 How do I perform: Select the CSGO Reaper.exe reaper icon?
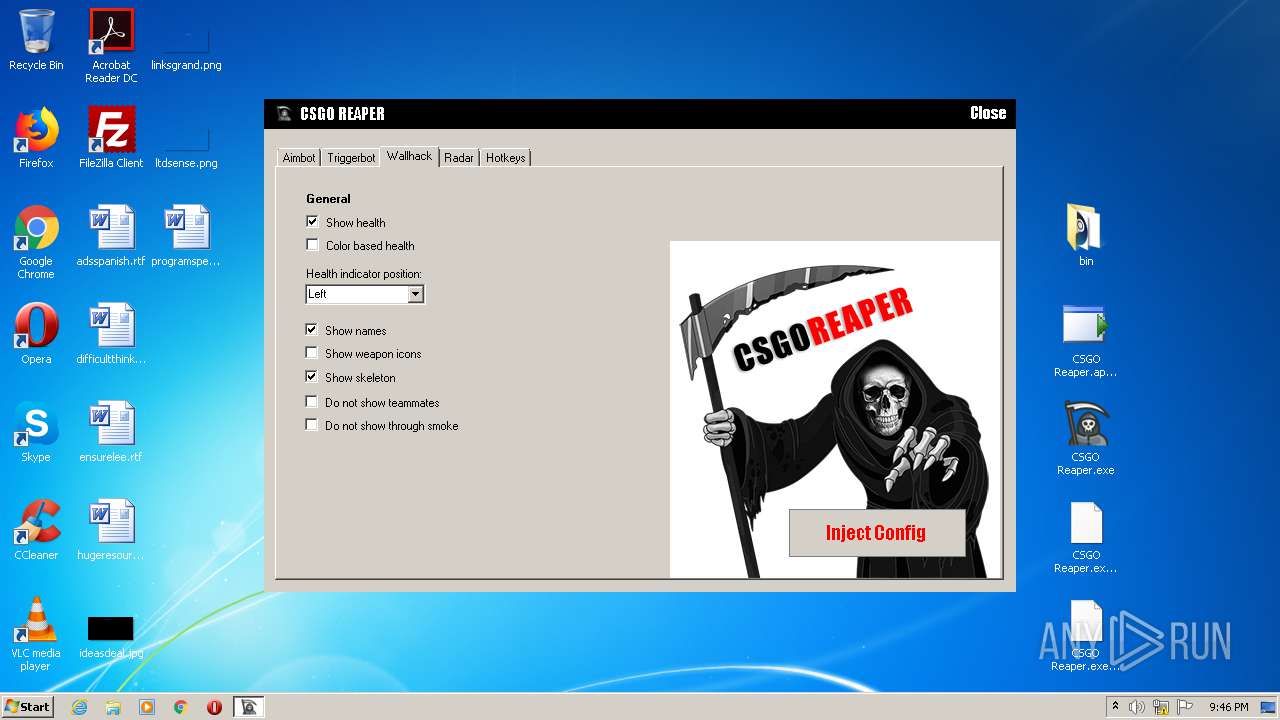pos(1086,438)
